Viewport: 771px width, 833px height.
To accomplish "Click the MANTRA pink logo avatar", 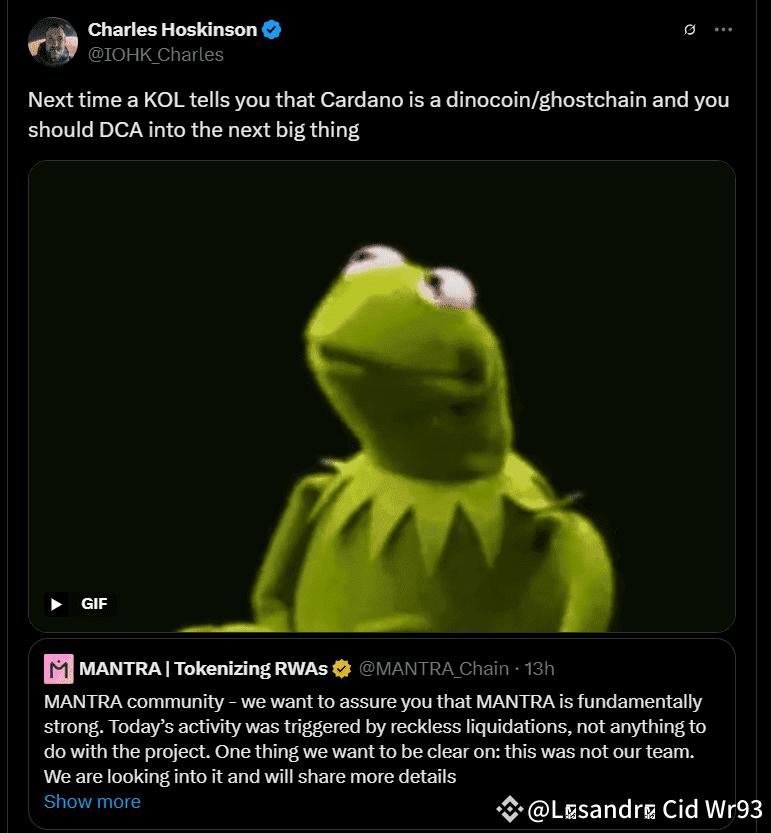I will (x=60, y=668).
